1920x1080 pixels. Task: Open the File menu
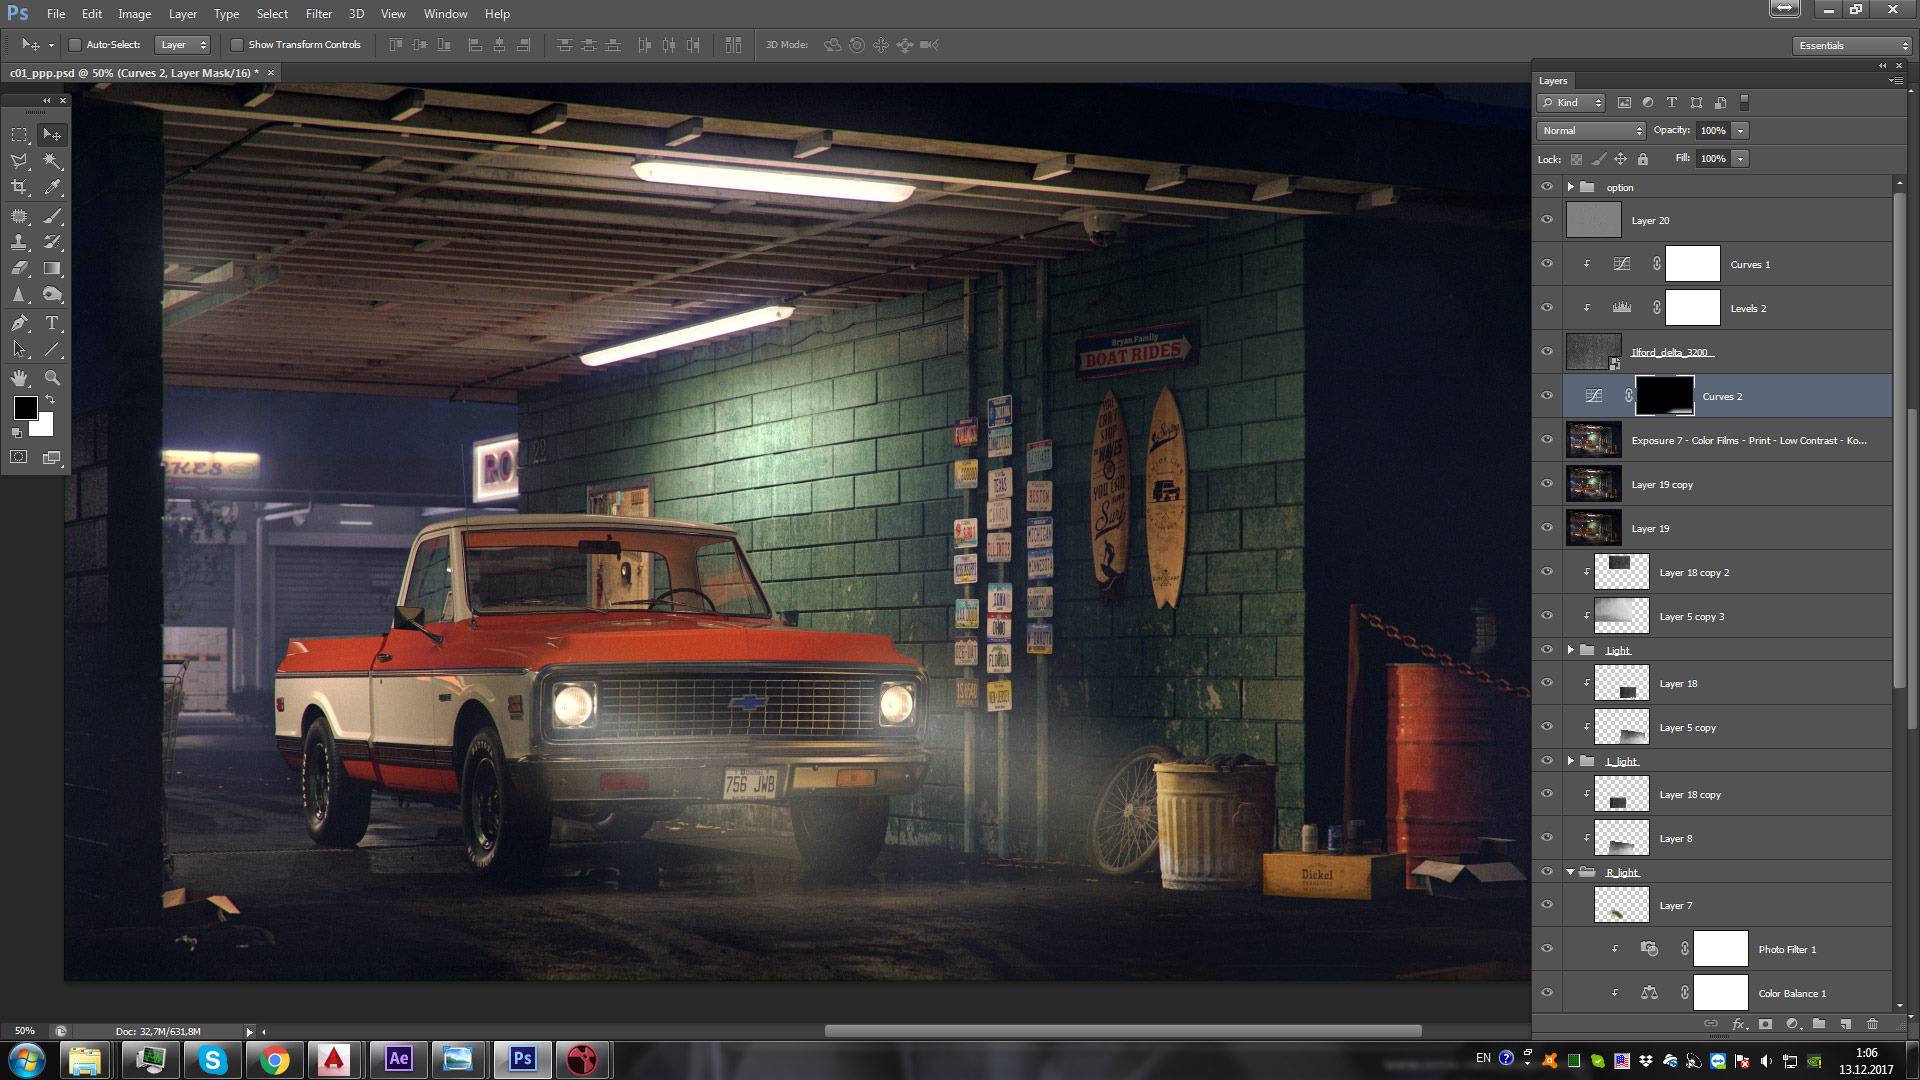coord(56,14)
